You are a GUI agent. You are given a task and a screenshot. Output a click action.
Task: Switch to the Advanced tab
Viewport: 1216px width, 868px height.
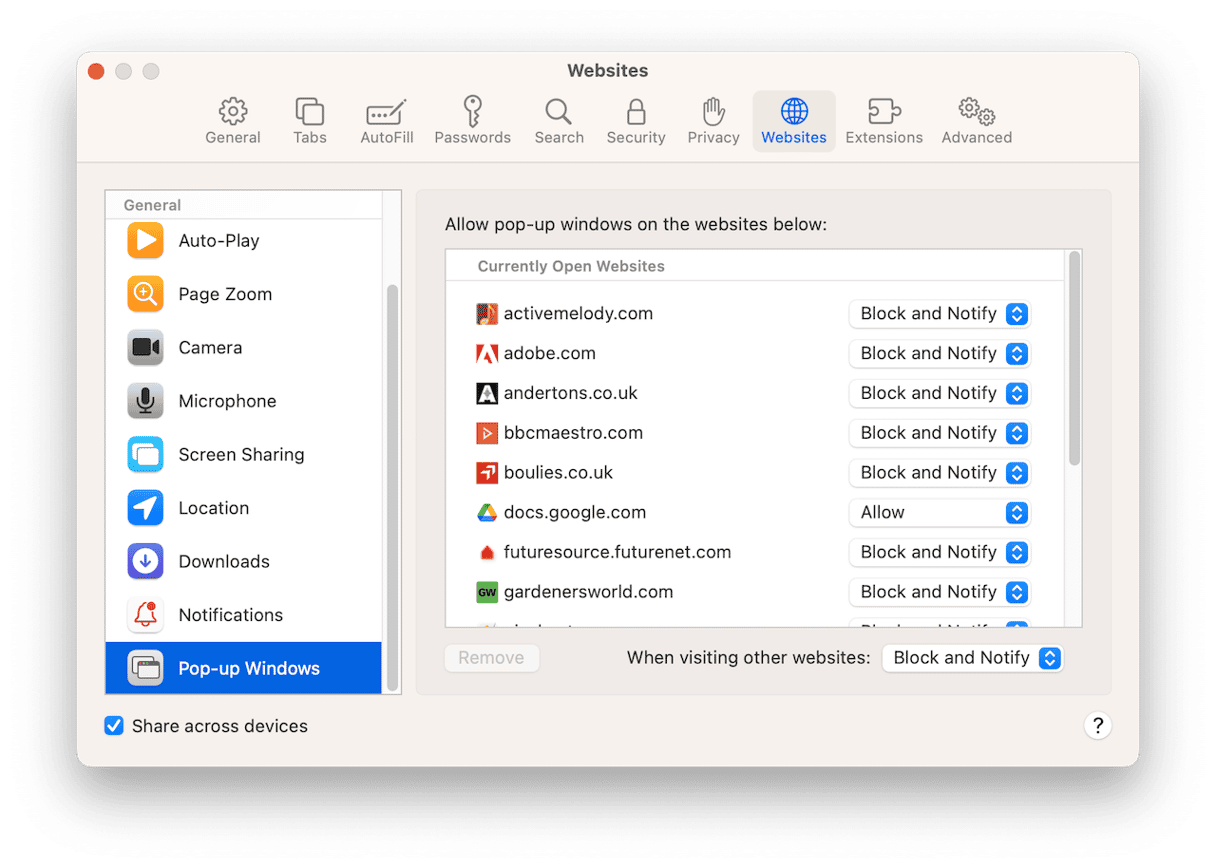[x=976, y=122]
